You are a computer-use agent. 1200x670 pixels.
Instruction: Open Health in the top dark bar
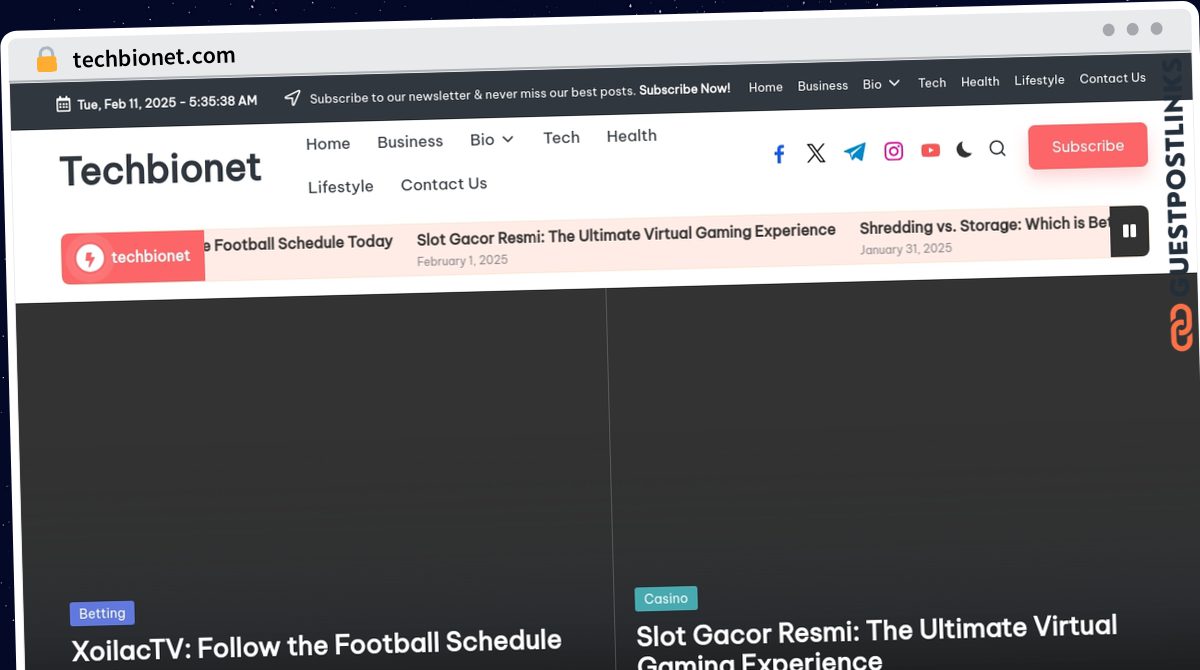tap(980, 82)
